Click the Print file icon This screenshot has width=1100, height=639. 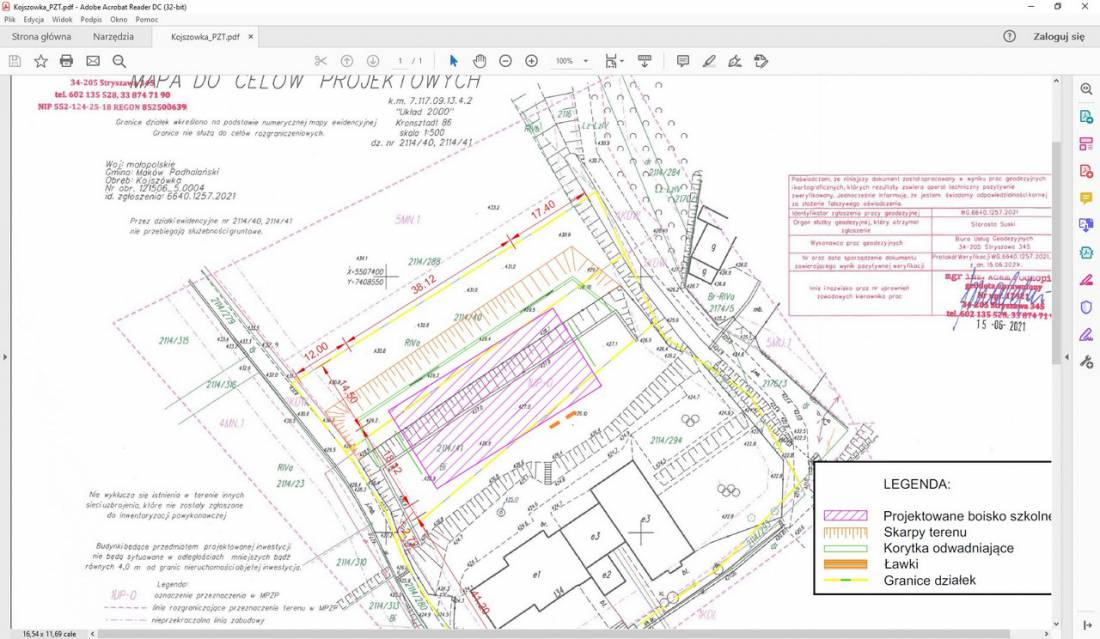[x=67, y=61]
